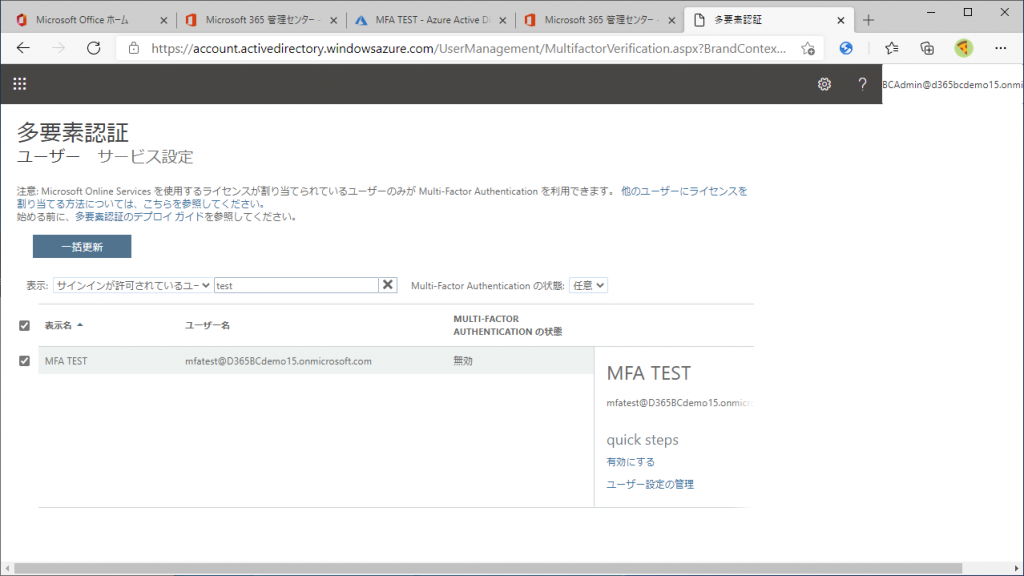The height and width of the screenshot is (576, 1024).
Task: Click the right arrow of horizontal scrollbar
Action: coord(1017,569)
